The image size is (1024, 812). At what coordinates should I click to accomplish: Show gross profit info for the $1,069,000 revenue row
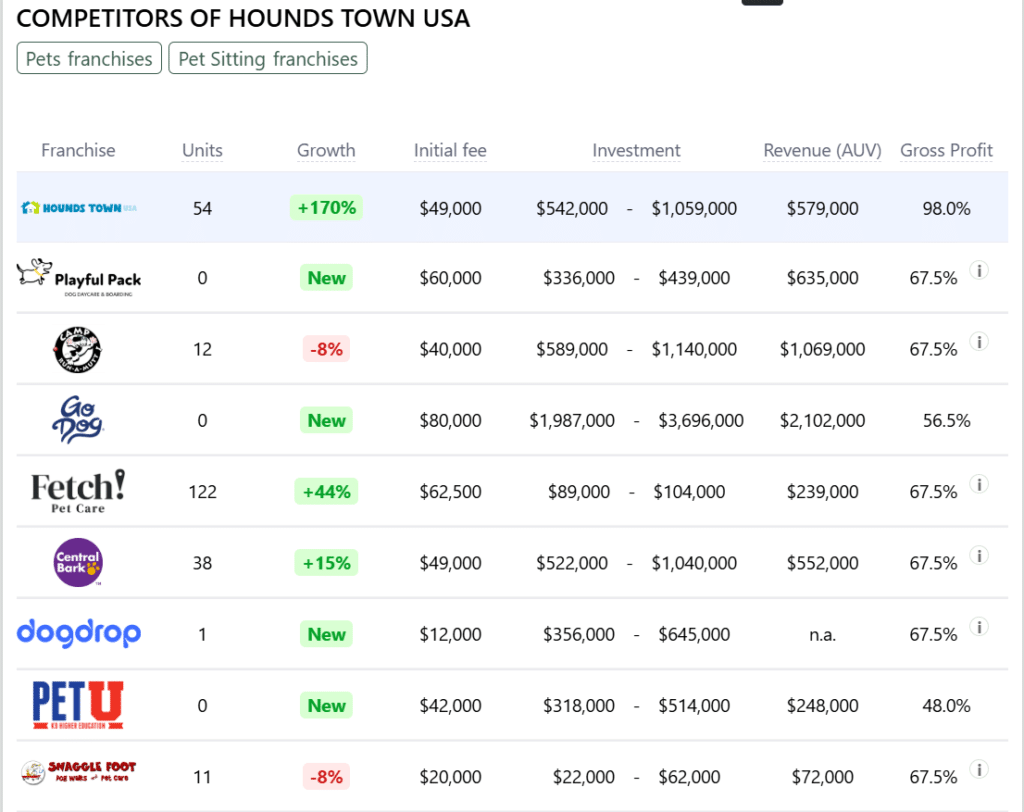pyautogui.click(x=978, y=342)
